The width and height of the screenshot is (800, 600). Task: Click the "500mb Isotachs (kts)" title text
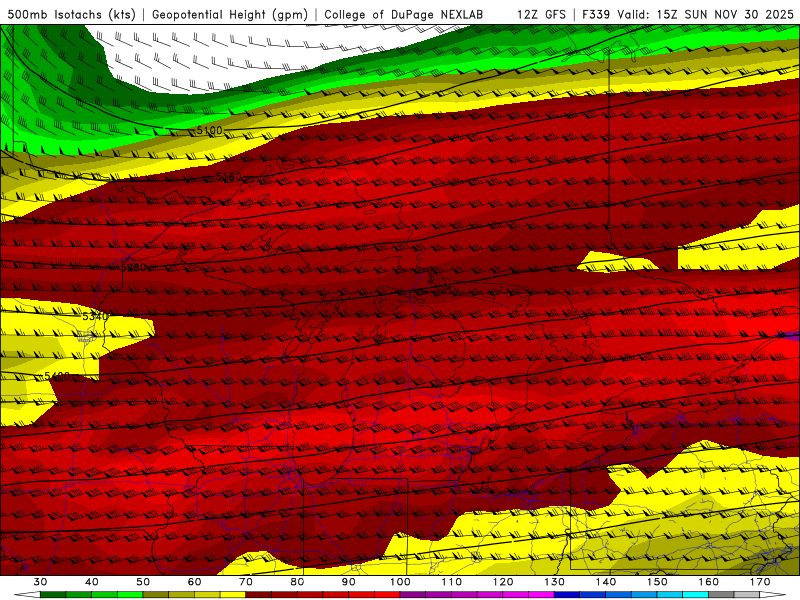point(71,15)
